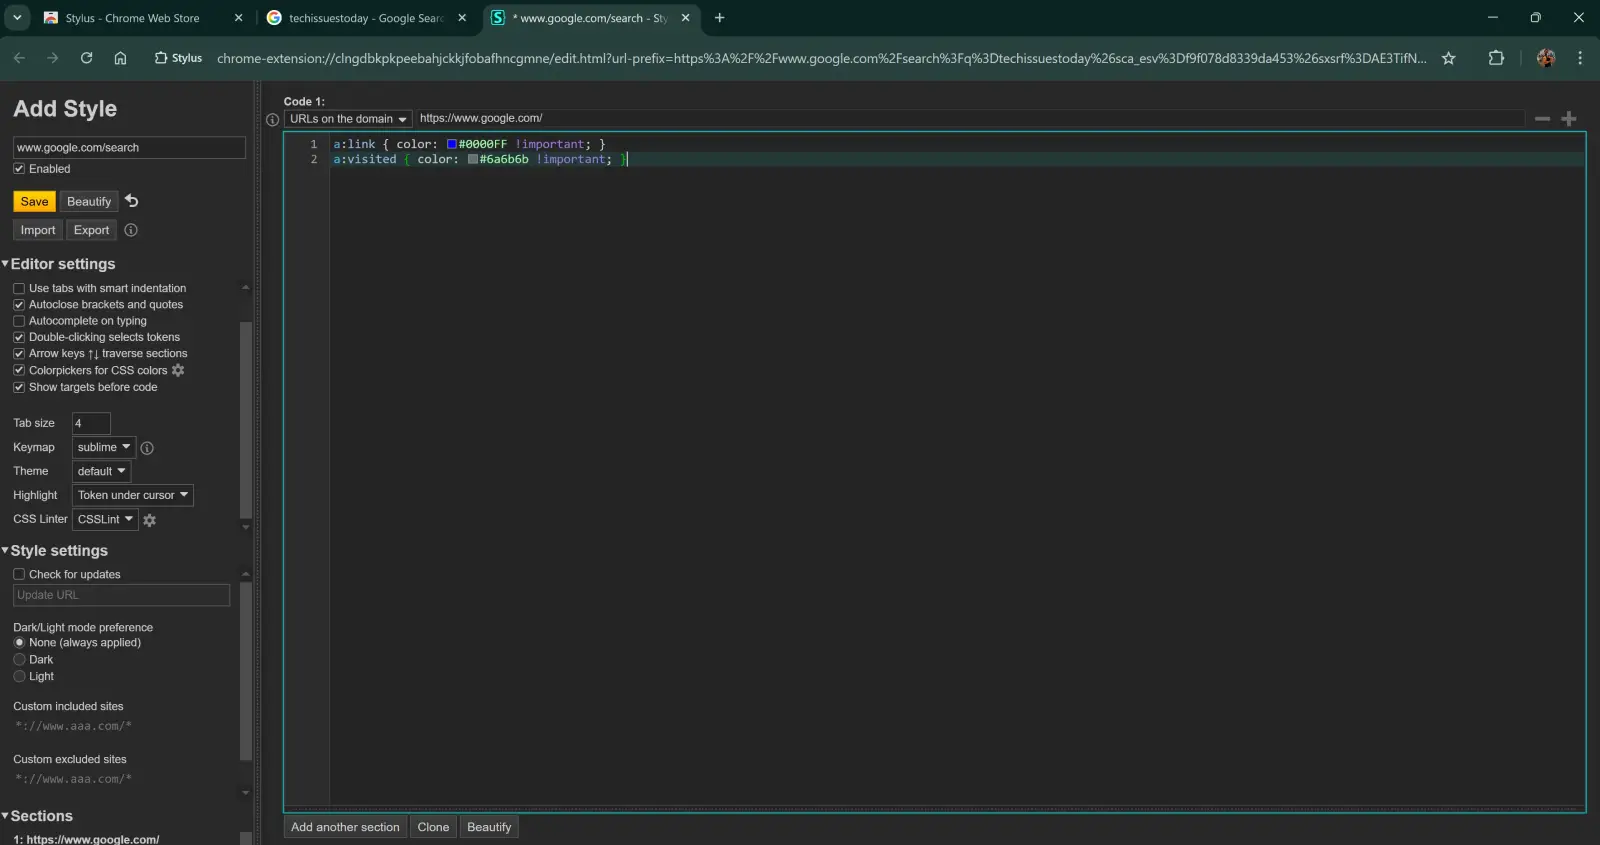Click the style name field
Image resolution: width=1600 pixels, height=845 pixels.
[x=129, y=148]
